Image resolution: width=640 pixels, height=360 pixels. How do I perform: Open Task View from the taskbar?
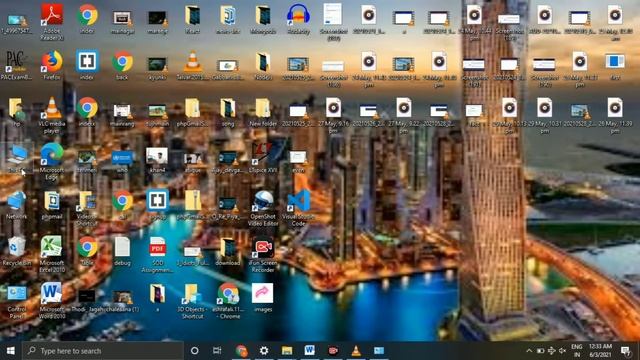tap(217, 351)
